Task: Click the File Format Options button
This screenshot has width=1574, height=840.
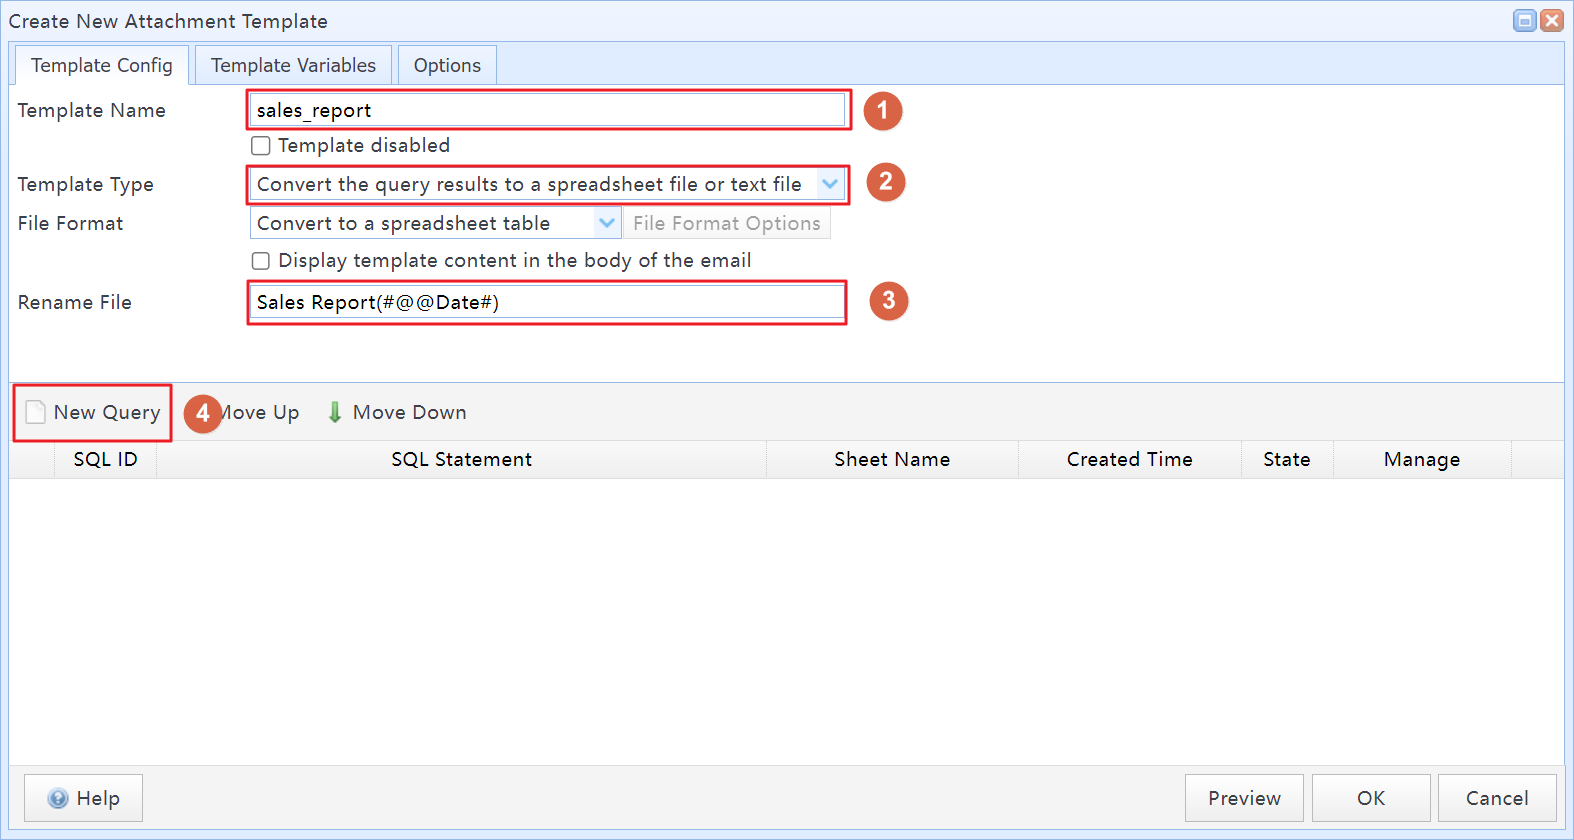Action: click(726, 223)
